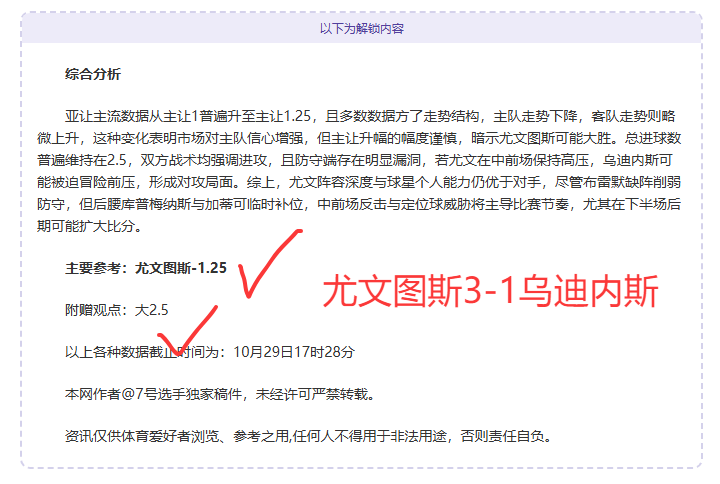Select the 综合分析 heading
This screenshot has height=484, width=720.
click(93, 75)
